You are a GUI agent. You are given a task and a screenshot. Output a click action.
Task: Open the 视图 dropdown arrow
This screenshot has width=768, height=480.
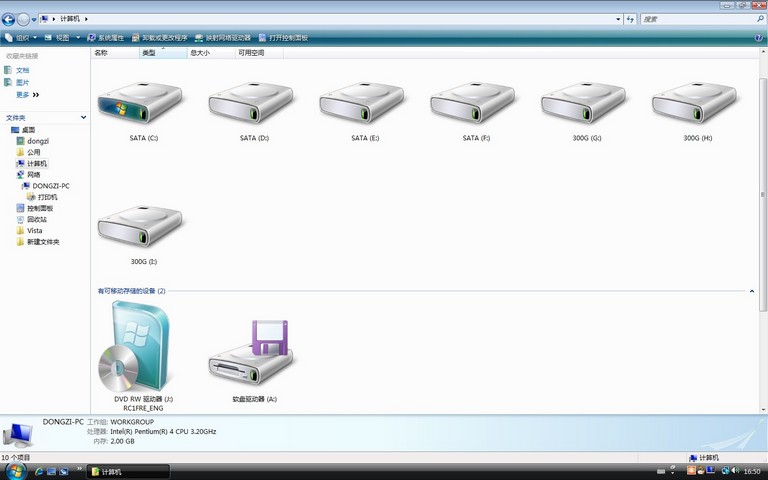click(78, 38)
